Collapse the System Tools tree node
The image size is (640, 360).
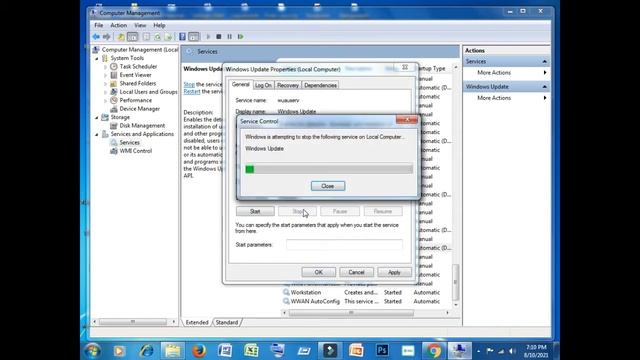coord(97,58)
